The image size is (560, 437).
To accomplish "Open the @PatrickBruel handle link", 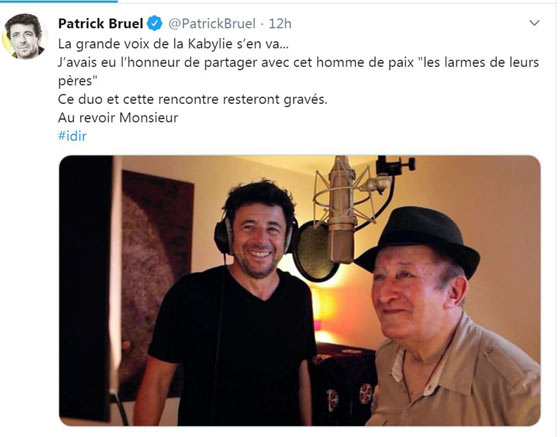I will click(x=212, y=24).
